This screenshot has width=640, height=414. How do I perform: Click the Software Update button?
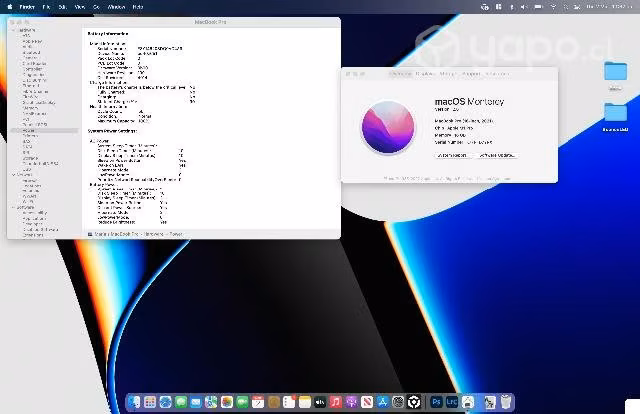497,156
